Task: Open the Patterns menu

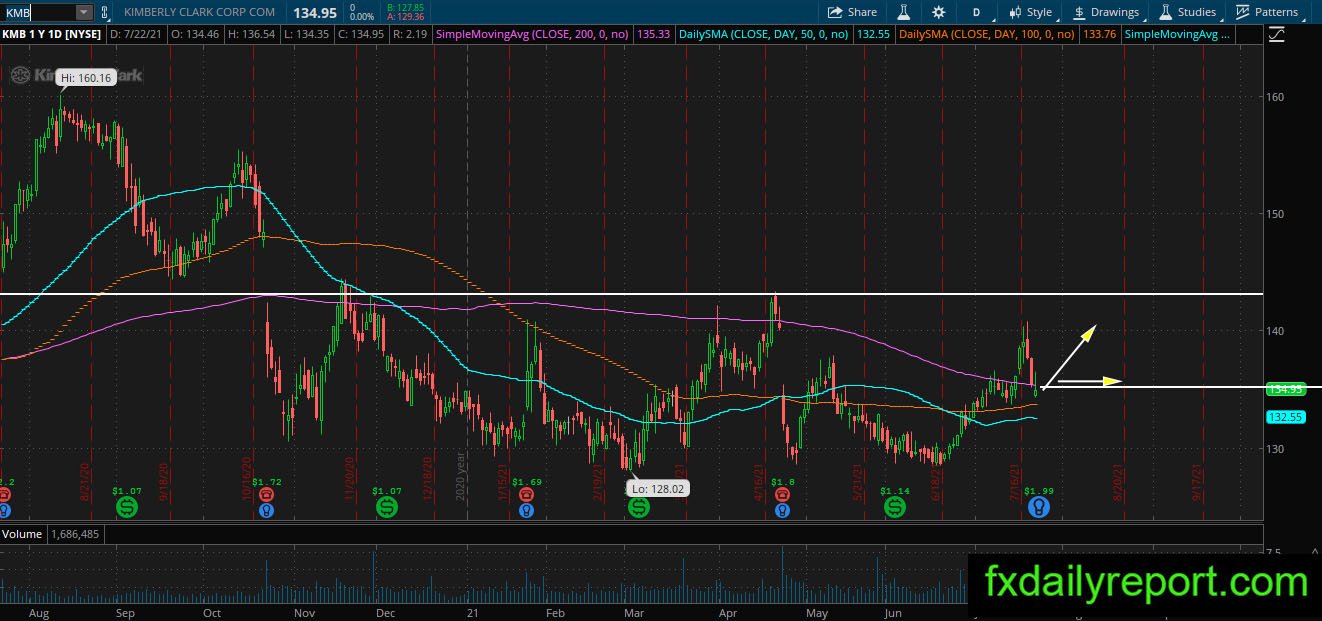Action: 1267,12
